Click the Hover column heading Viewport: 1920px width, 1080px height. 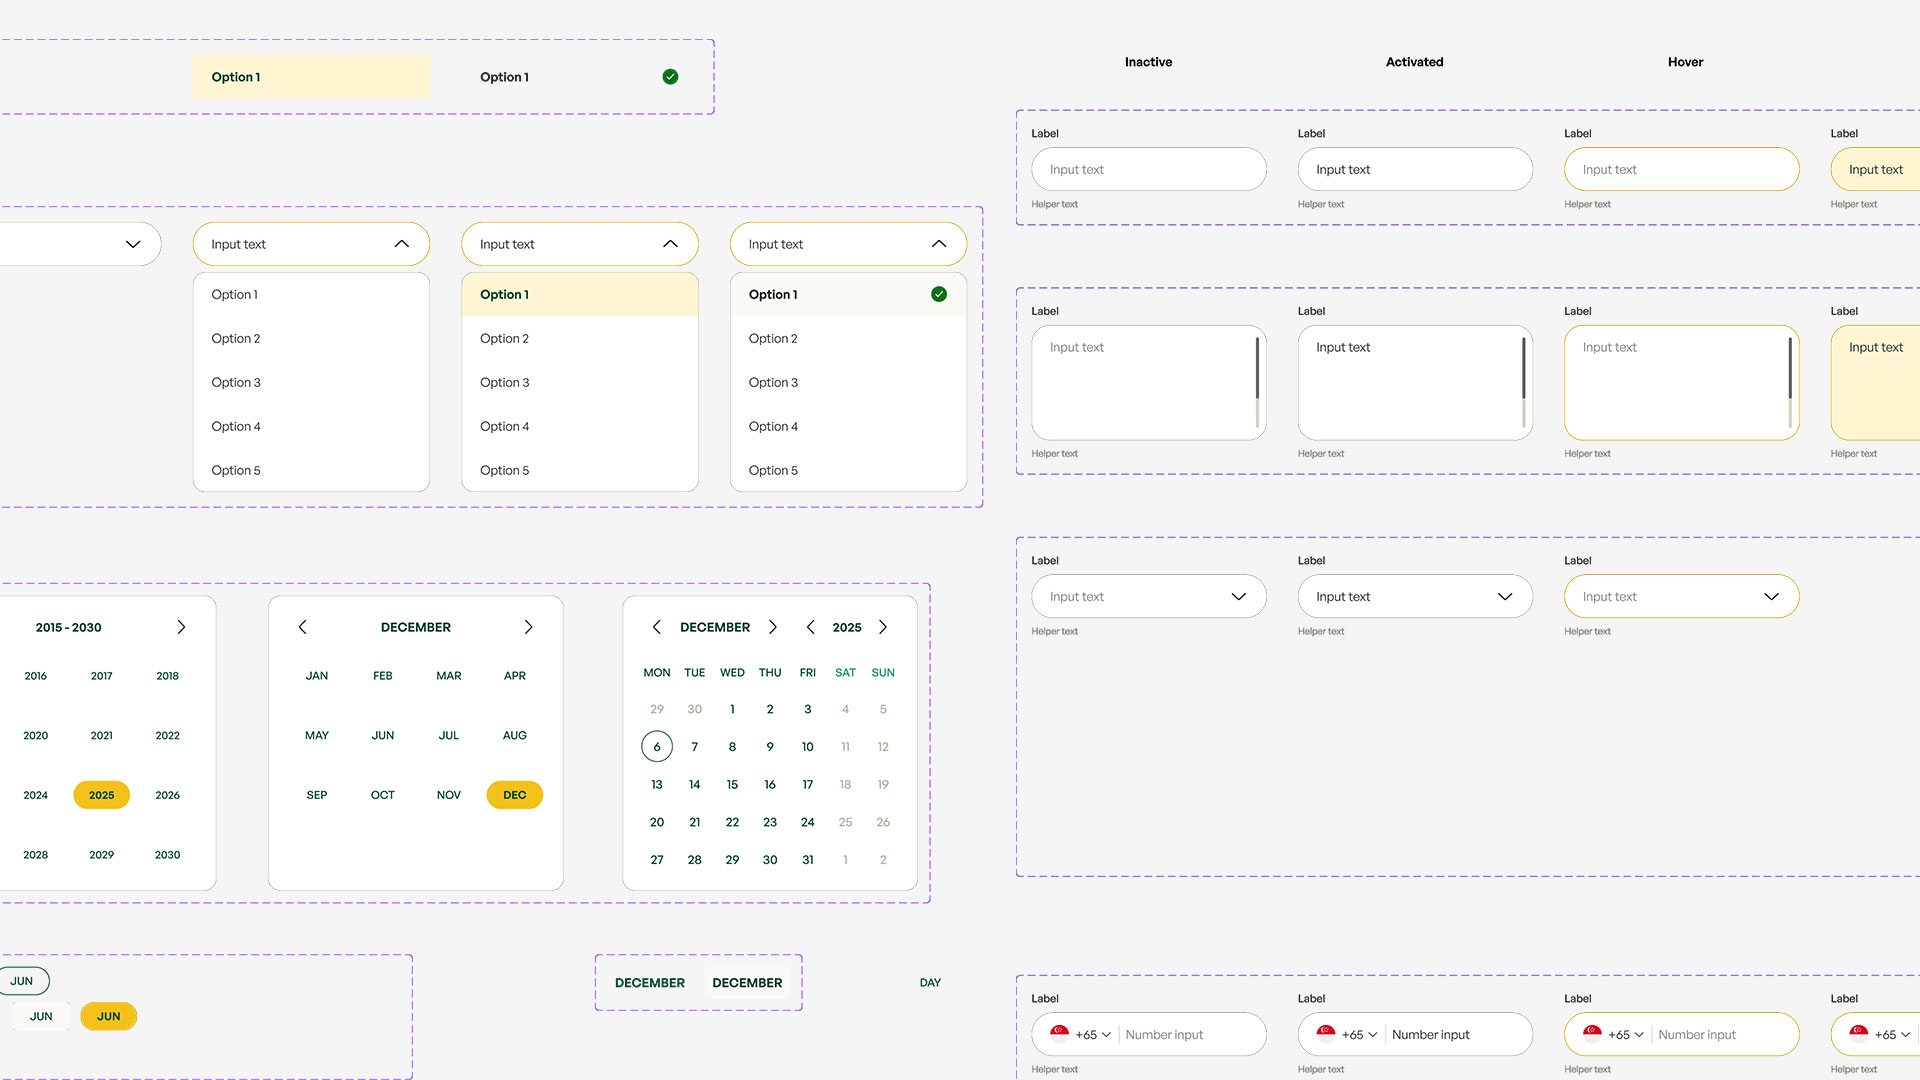pos(1685,62)
